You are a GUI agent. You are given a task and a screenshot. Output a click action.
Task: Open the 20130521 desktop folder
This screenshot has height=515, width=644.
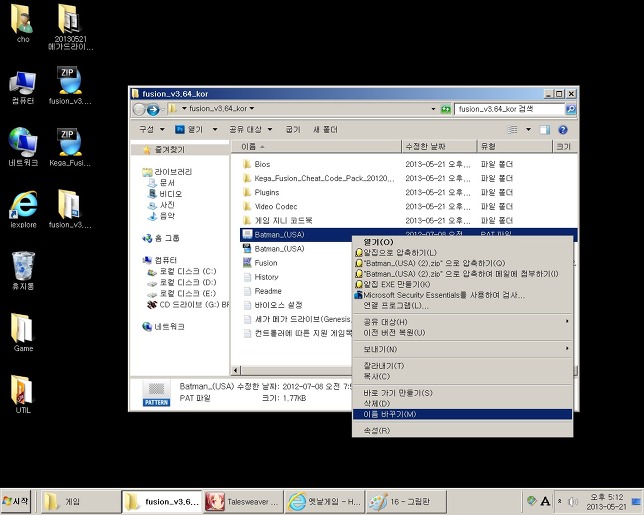click(x=70, y=26)
